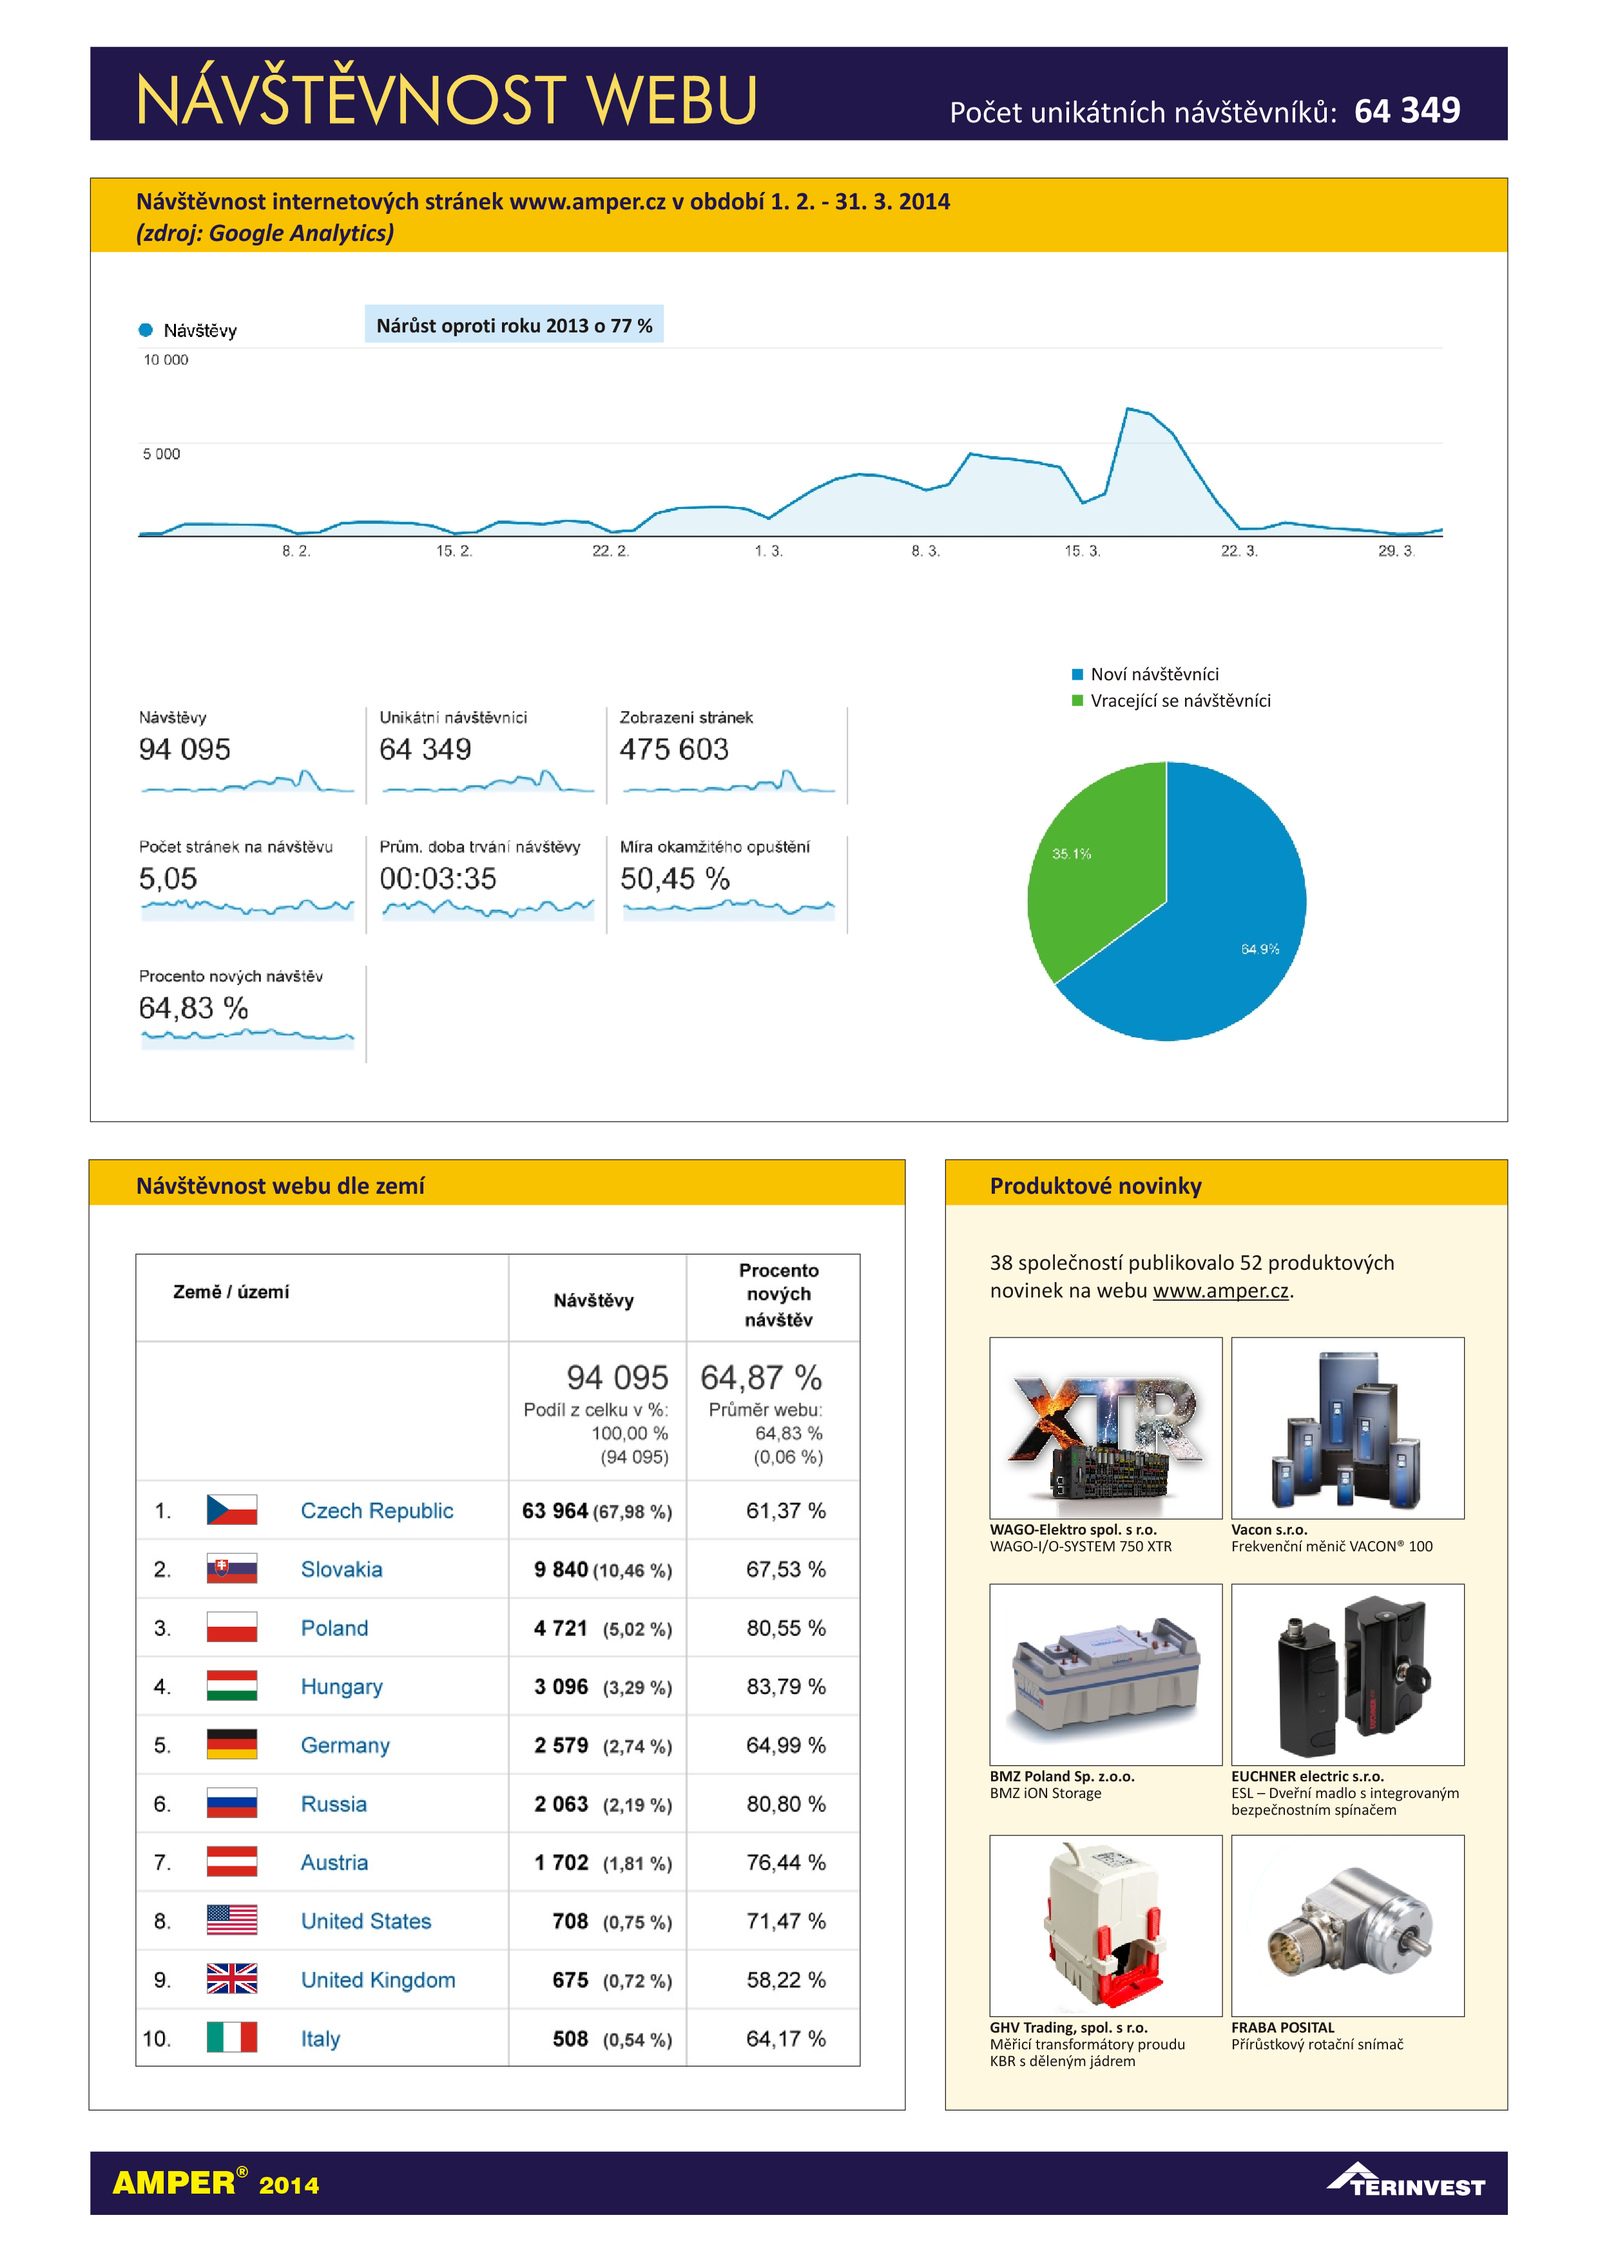This screenshot has height=2260, width=1600.
Task: Open the Vacon frequency converter thumbnail
Action: pos(1347,1428)
